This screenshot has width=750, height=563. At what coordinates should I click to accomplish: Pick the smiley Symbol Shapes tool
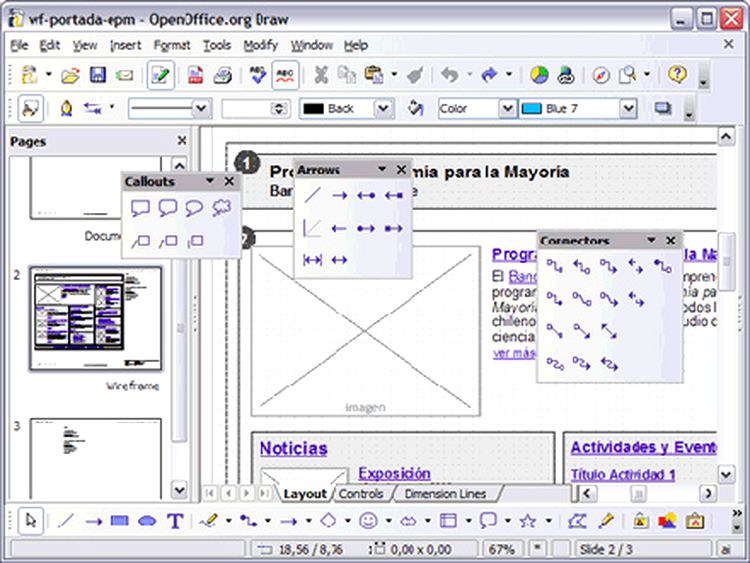pyautogui.click(x=368, y=520)
